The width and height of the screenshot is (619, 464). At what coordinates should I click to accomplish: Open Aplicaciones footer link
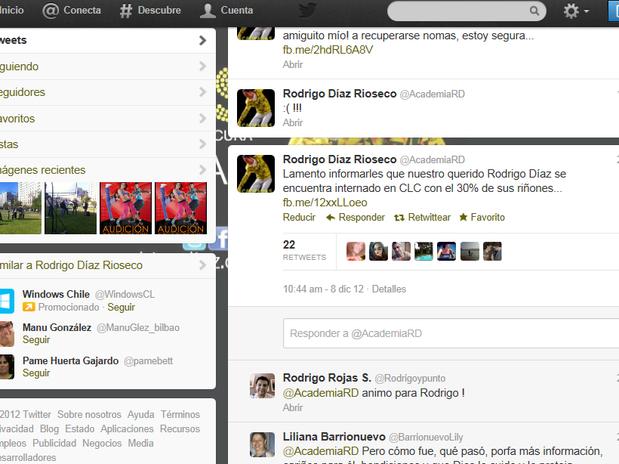click(x=127, y=429)
